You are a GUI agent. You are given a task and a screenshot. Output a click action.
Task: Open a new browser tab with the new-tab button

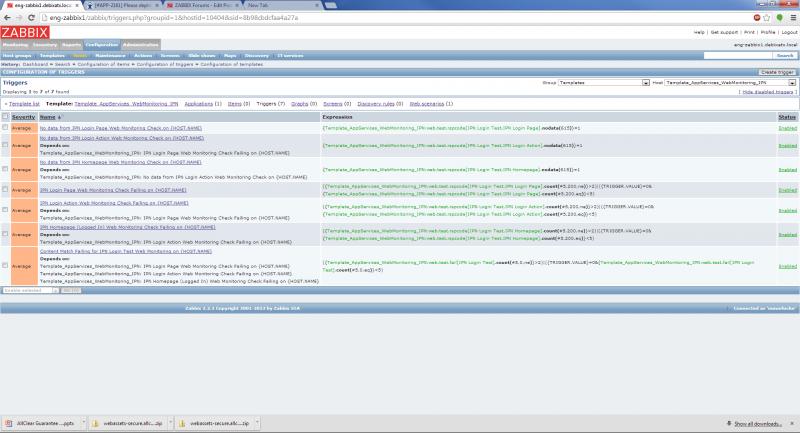pos(331,5)
